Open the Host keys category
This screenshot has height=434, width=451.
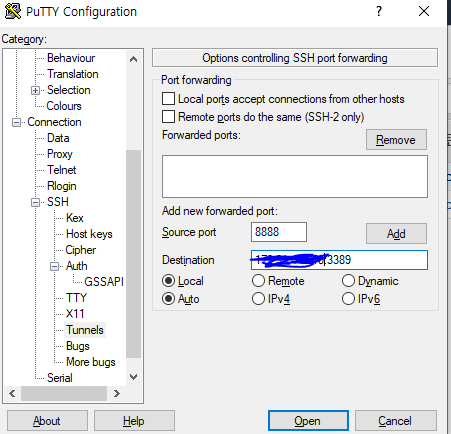pos(89,234)
